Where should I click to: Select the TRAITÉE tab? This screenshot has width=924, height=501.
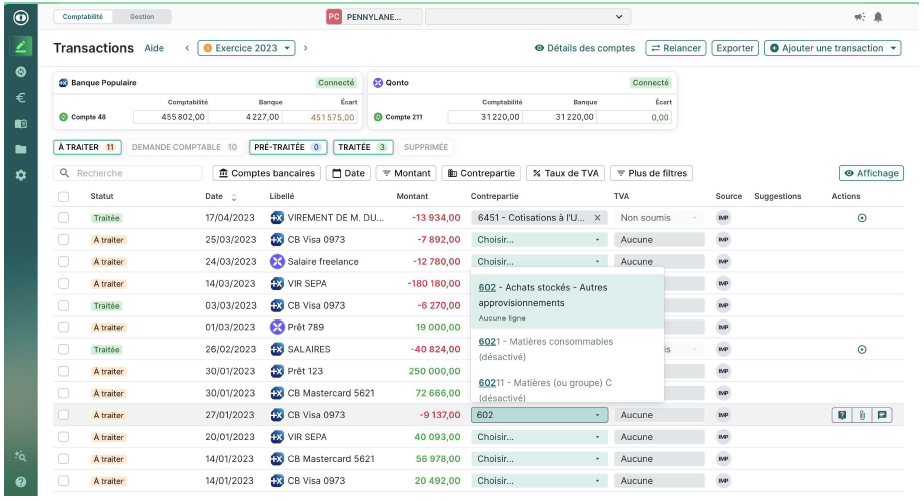(x=362, y=147)
